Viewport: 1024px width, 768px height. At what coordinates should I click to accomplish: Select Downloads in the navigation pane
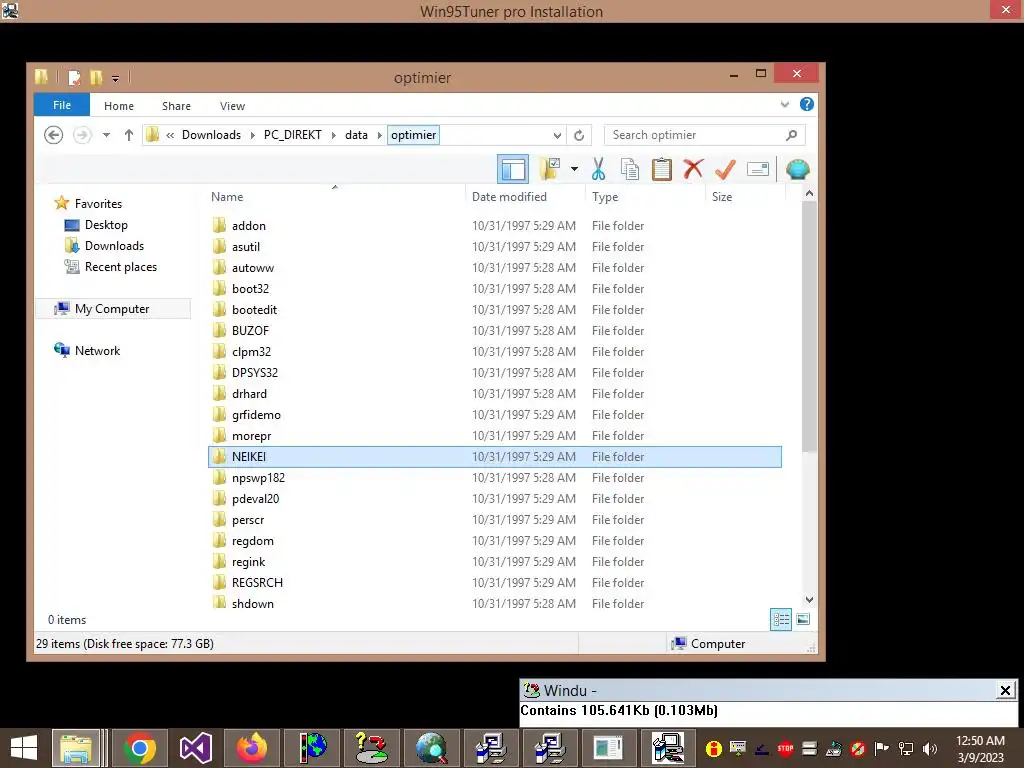click(114, 246)
